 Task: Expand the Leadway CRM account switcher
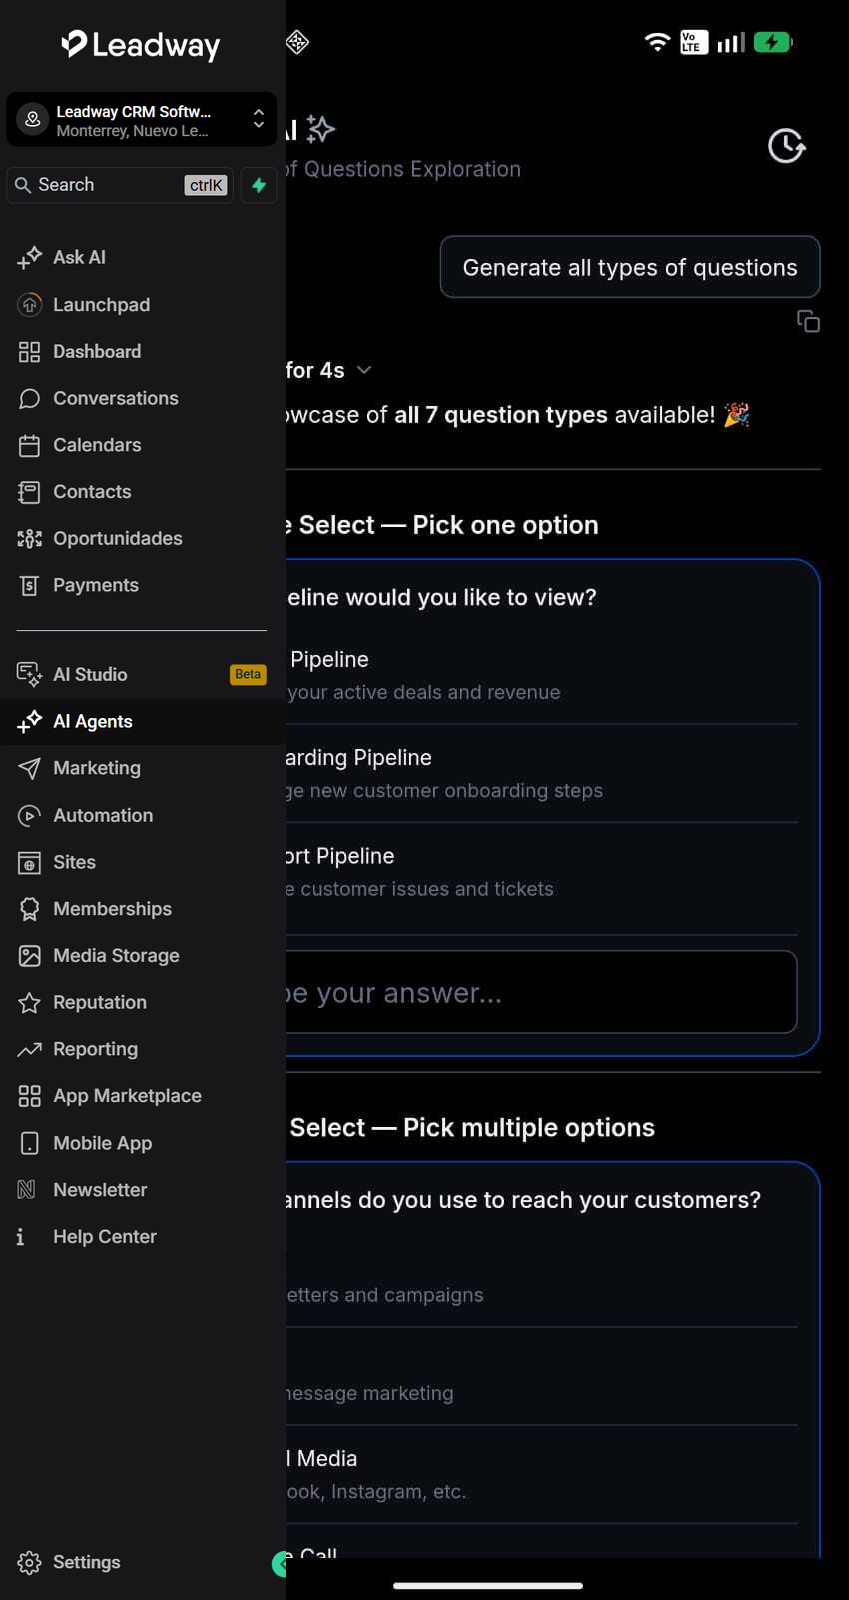(141, 120)
